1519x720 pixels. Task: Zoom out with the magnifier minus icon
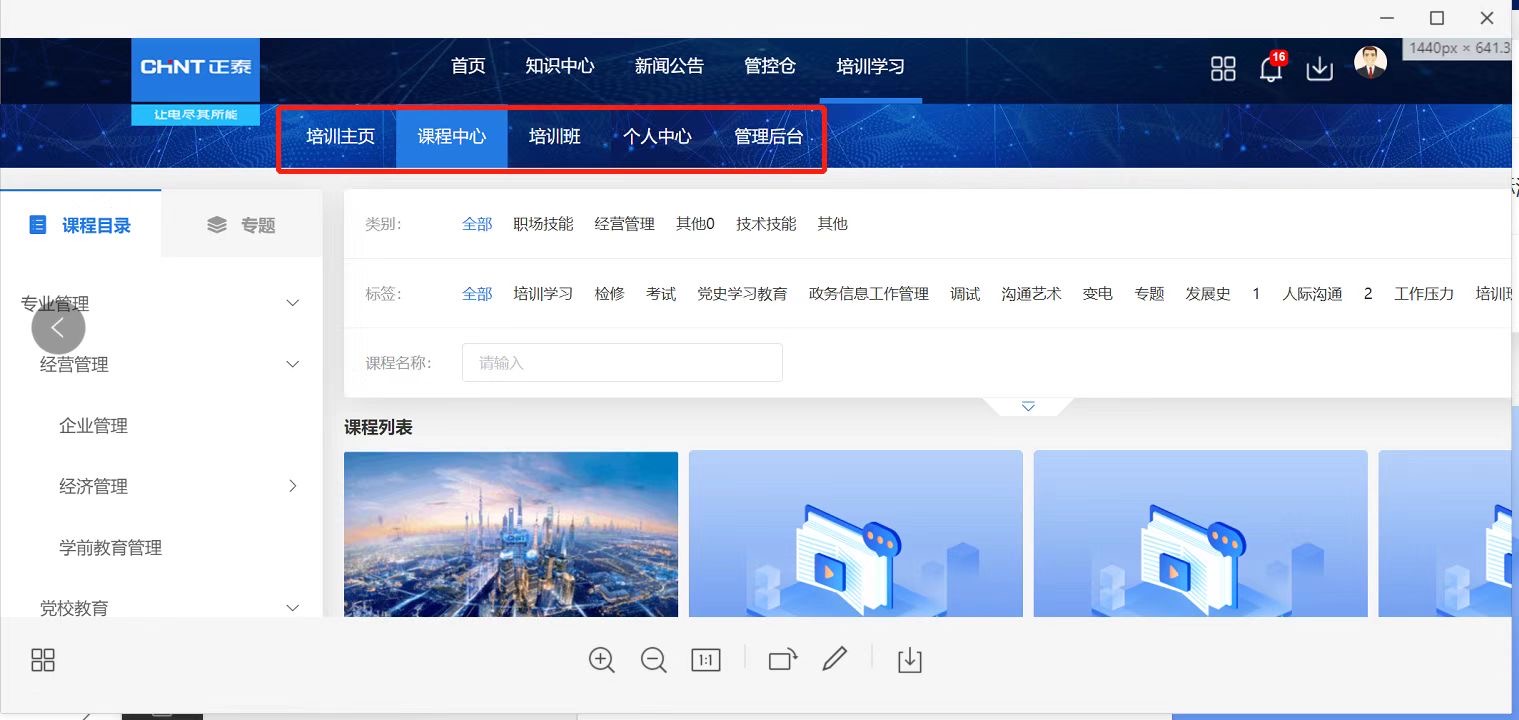[x=654, y=660]
